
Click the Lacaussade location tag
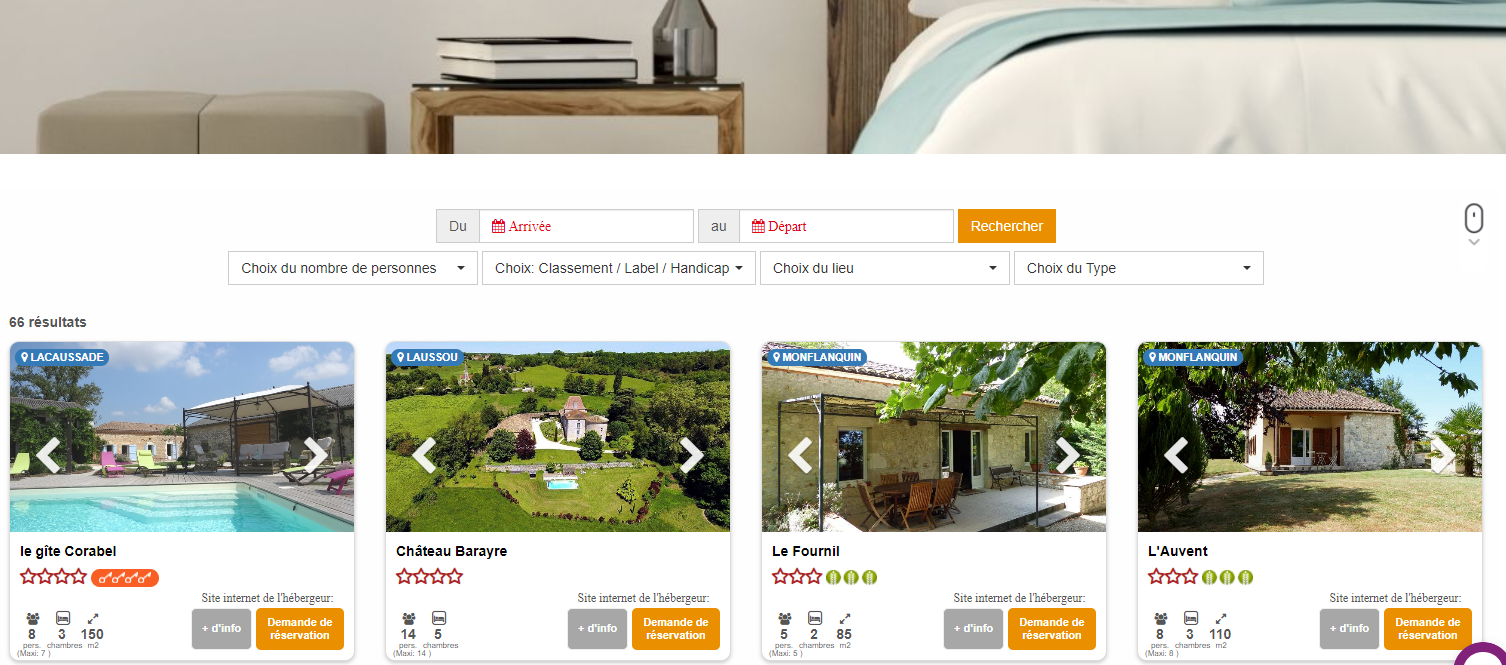61,357
